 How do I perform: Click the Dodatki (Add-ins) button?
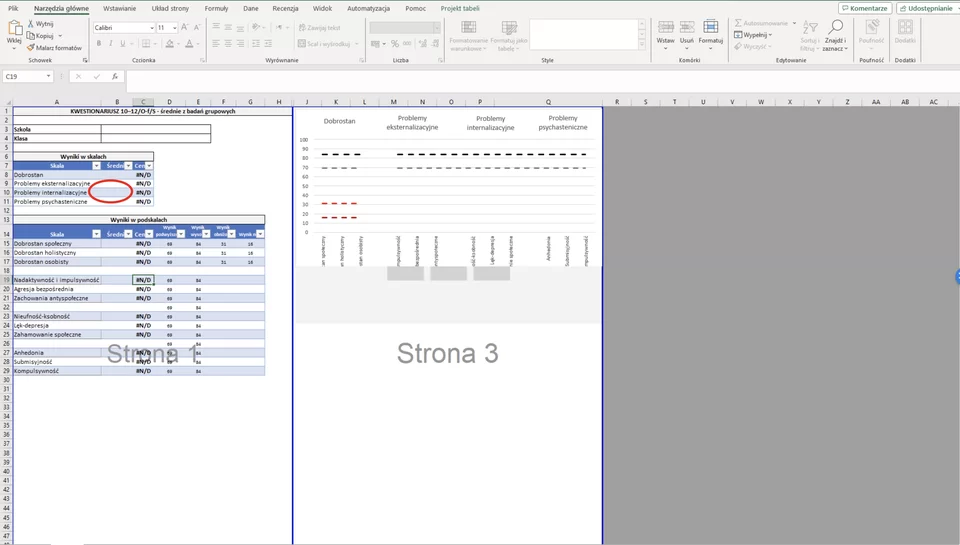(905, 32)
